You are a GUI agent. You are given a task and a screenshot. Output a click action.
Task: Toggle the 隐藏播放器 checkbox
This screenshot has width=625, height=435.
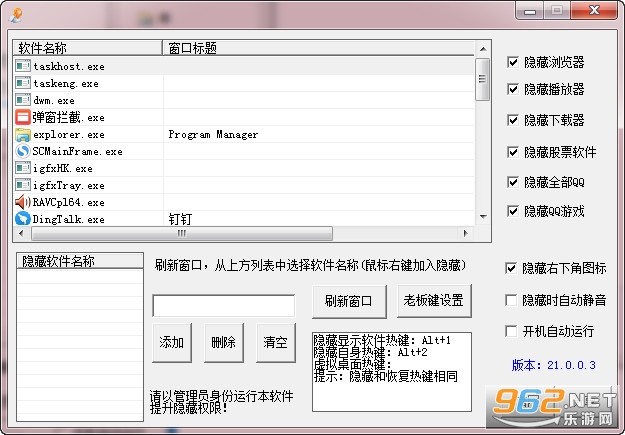[x=513, y=89]
